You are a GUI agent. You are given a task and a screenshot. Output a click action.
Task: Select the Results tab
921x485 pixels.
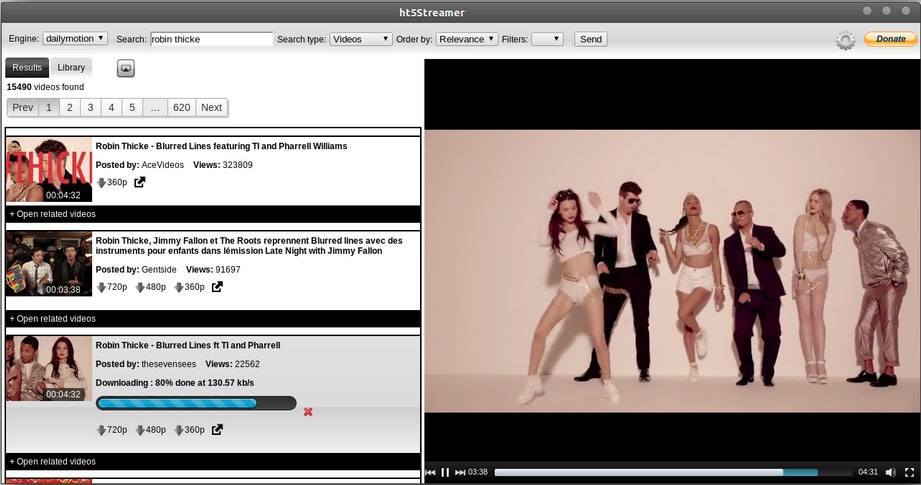click(x=27, y=67)
